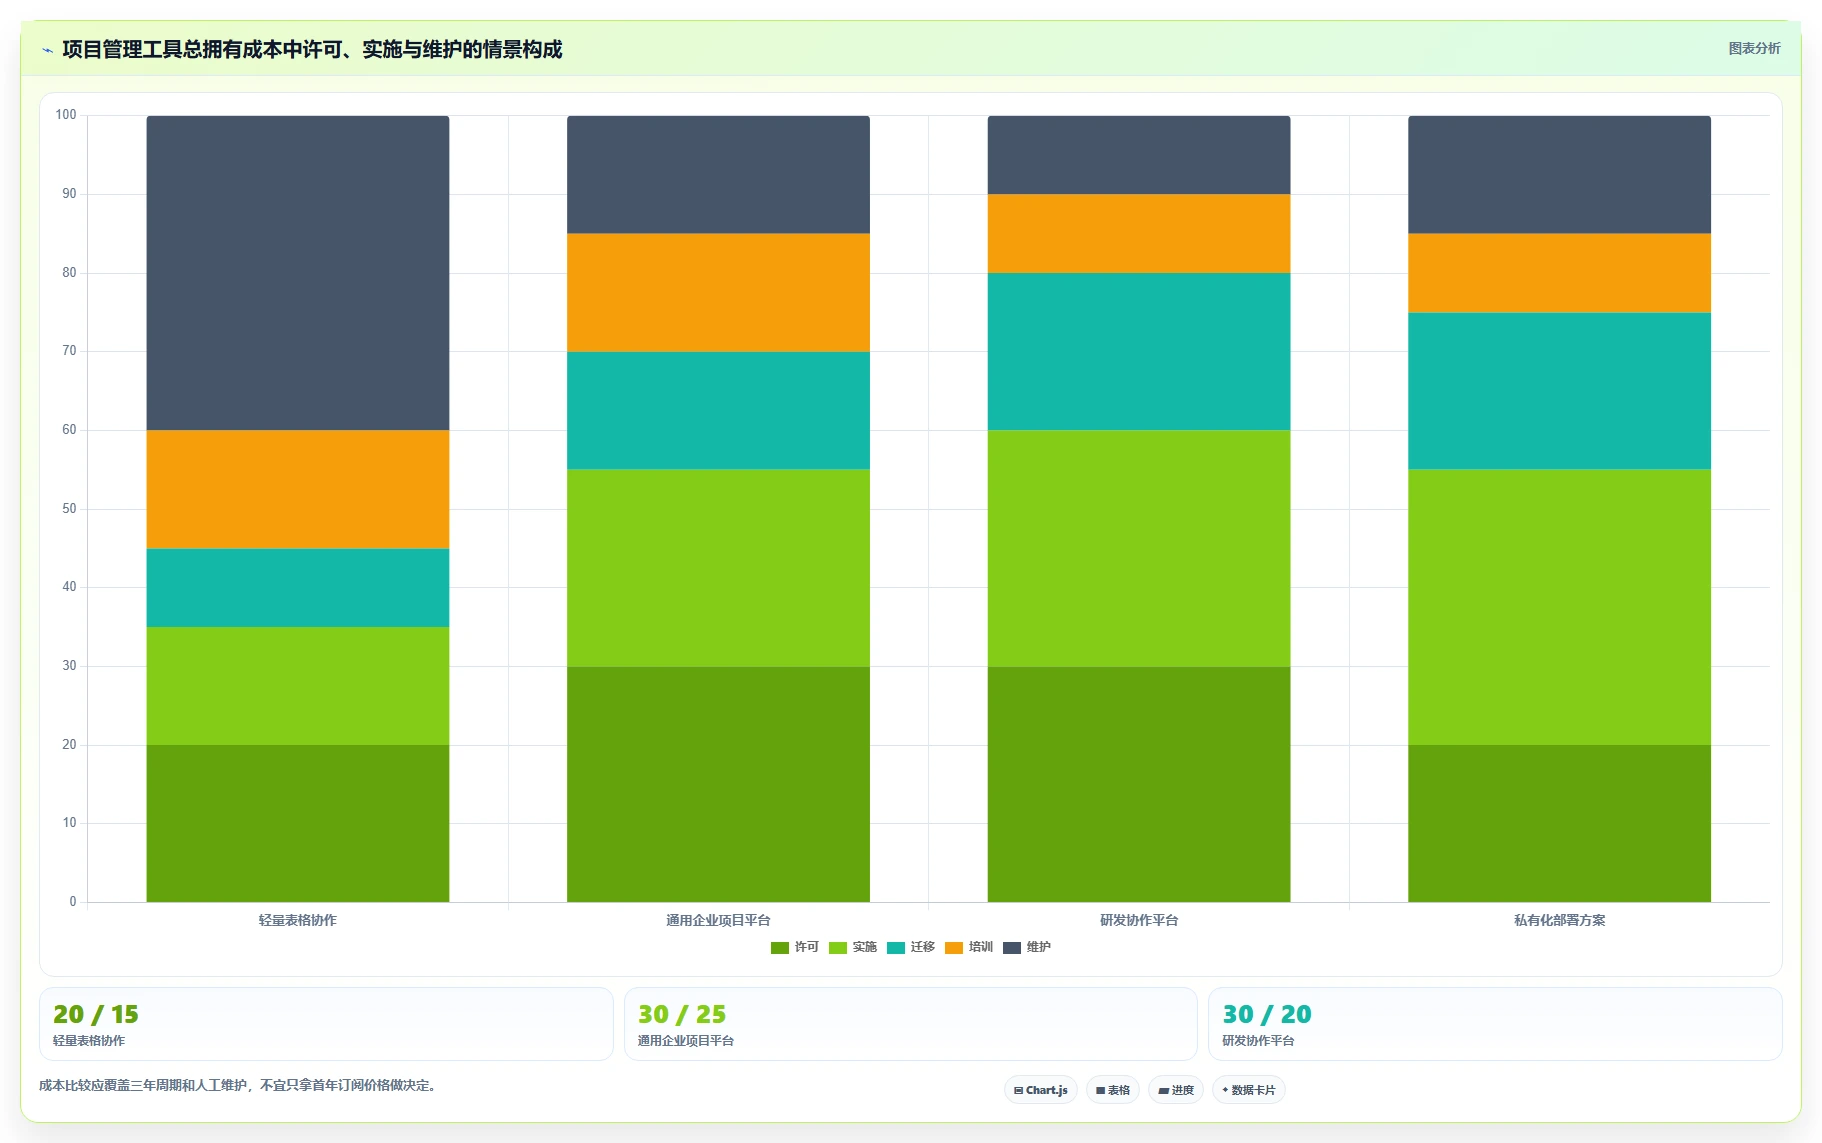Click the dark green 许可 segment of 通用企业项目平台 bar
Viewport: 1822px width, 1143px height.
coord(718,784)
